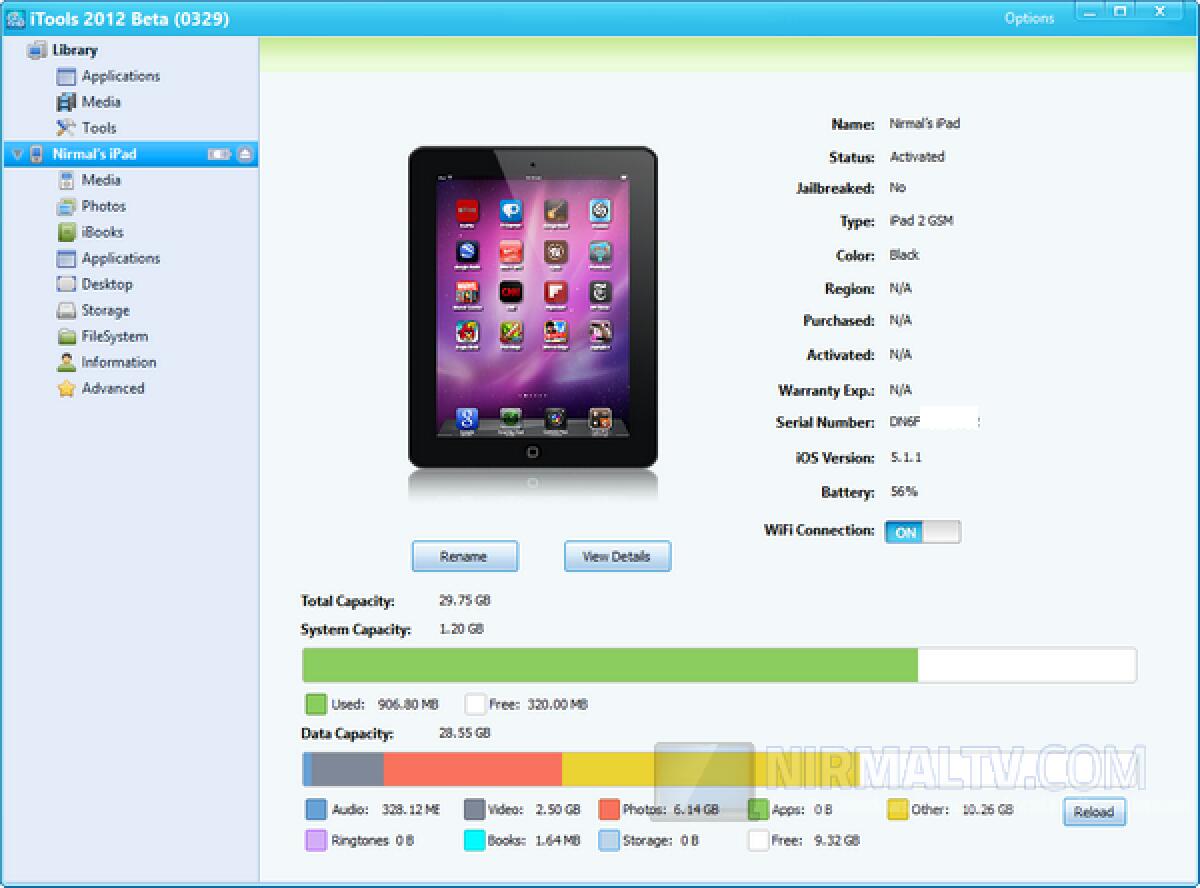1200x888 pixels.
Task: Select the Nirmal's iPad entry in sidebar
Action: (110, 154)
